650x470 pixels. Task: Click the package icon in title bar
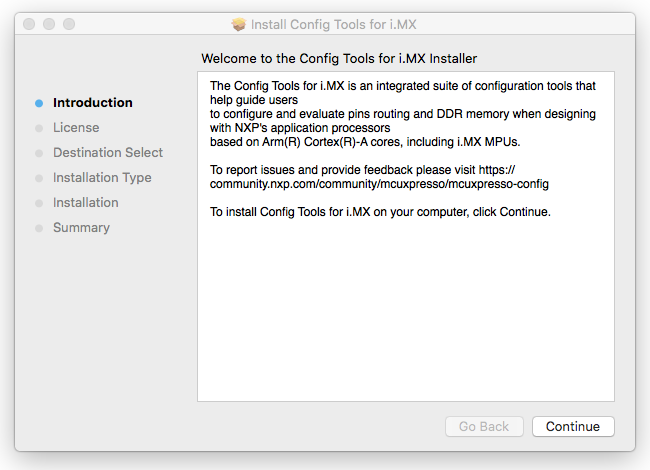click(x=238, y=24)
